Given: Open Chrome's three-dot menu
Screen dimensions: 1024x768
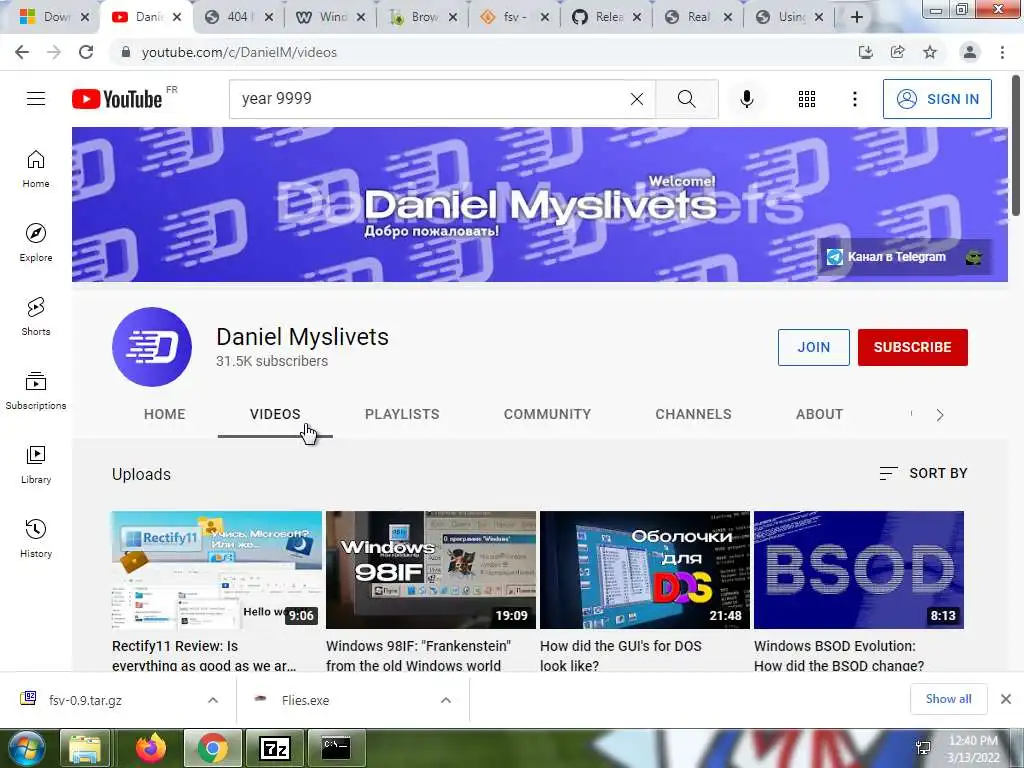Looking at the screenshot, I should tap(1002, 52).
